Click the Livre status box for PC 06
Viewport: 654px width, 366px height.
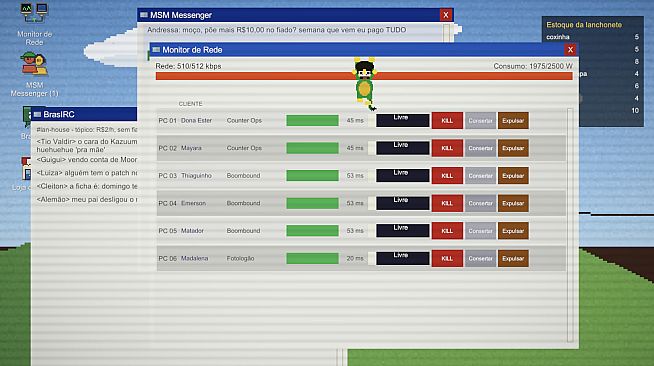coord(402,258)
